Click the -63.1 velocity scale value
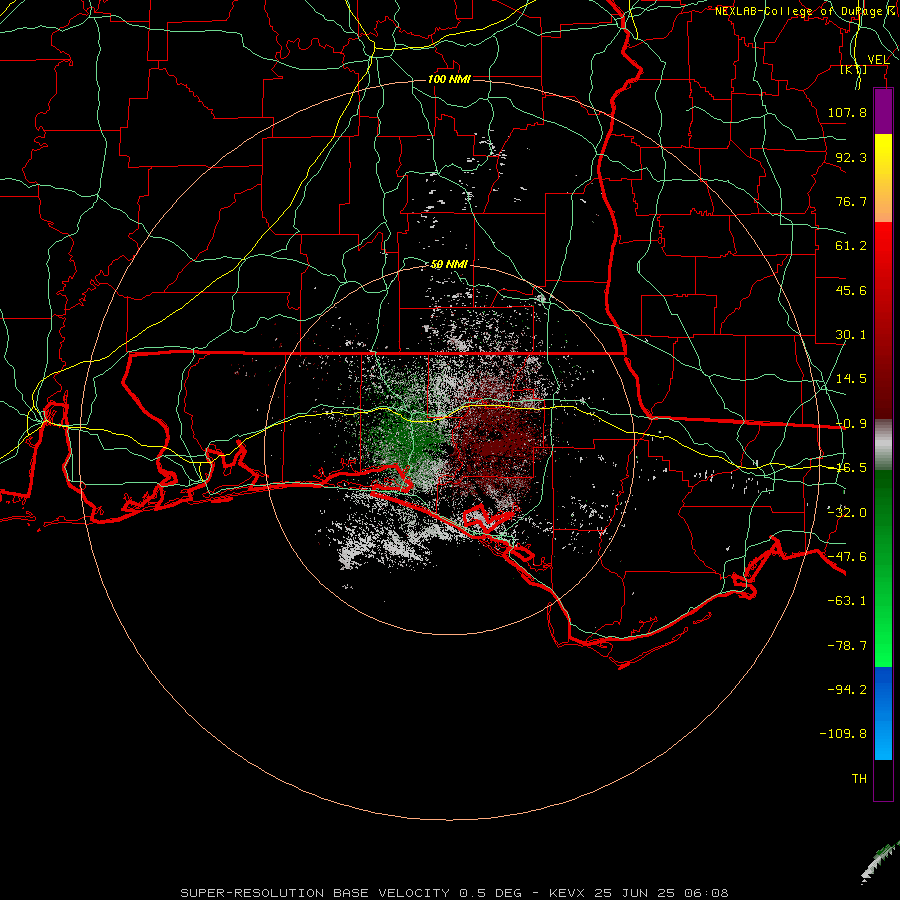Screen dimensions: 900x900 click(x=847, y=601)
